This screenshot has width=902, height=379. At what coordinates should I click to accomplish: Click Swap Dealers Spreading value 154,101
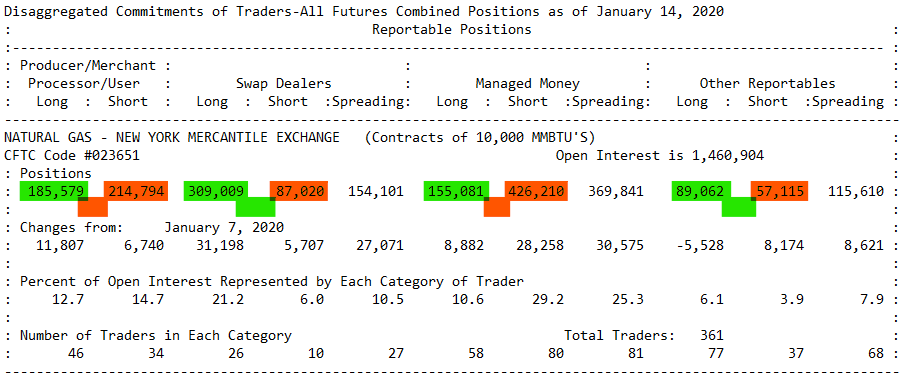click(376, 192)
